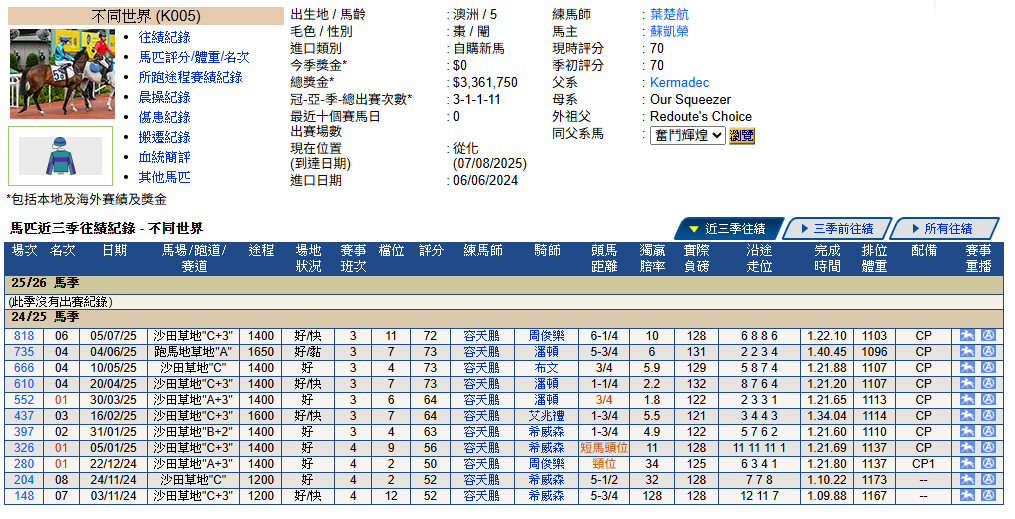Screen dimensions: 1015x519
Task: Switch to 三季前往績 tab
Action: click(x=837, y=228)
